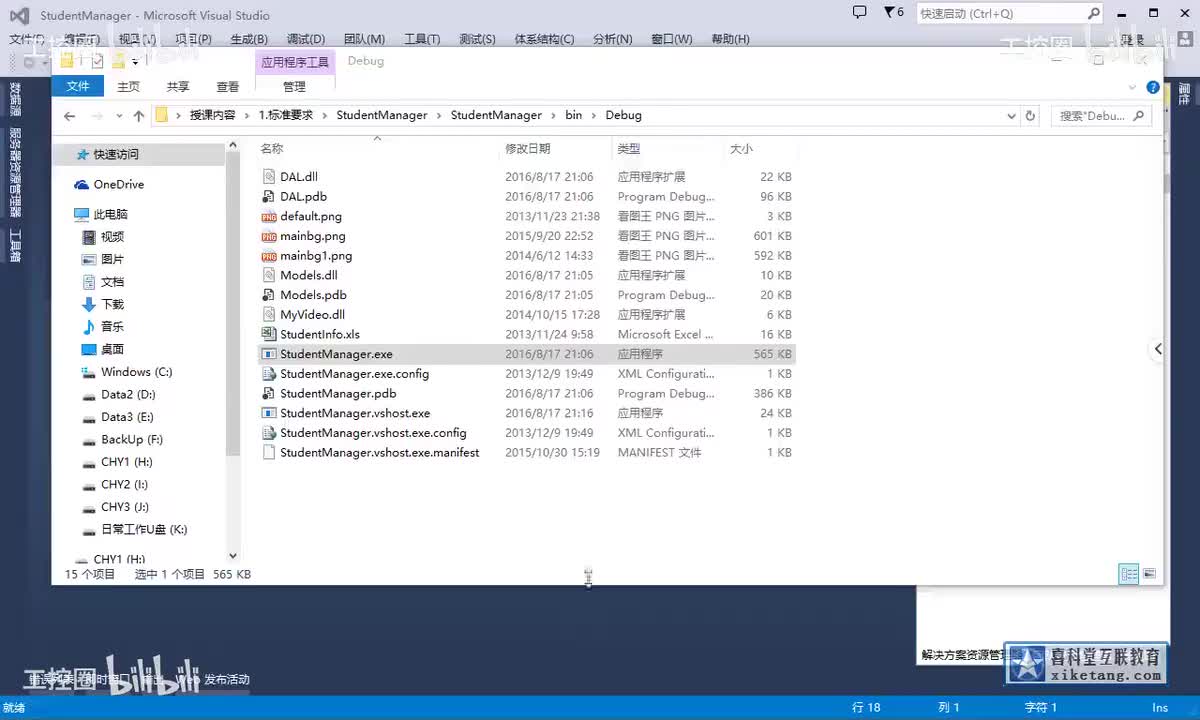Open the 共享 ribbon tab
The height and width of the screenshot is (720, 1200).
pyautogui.click(x=178, y=87)
